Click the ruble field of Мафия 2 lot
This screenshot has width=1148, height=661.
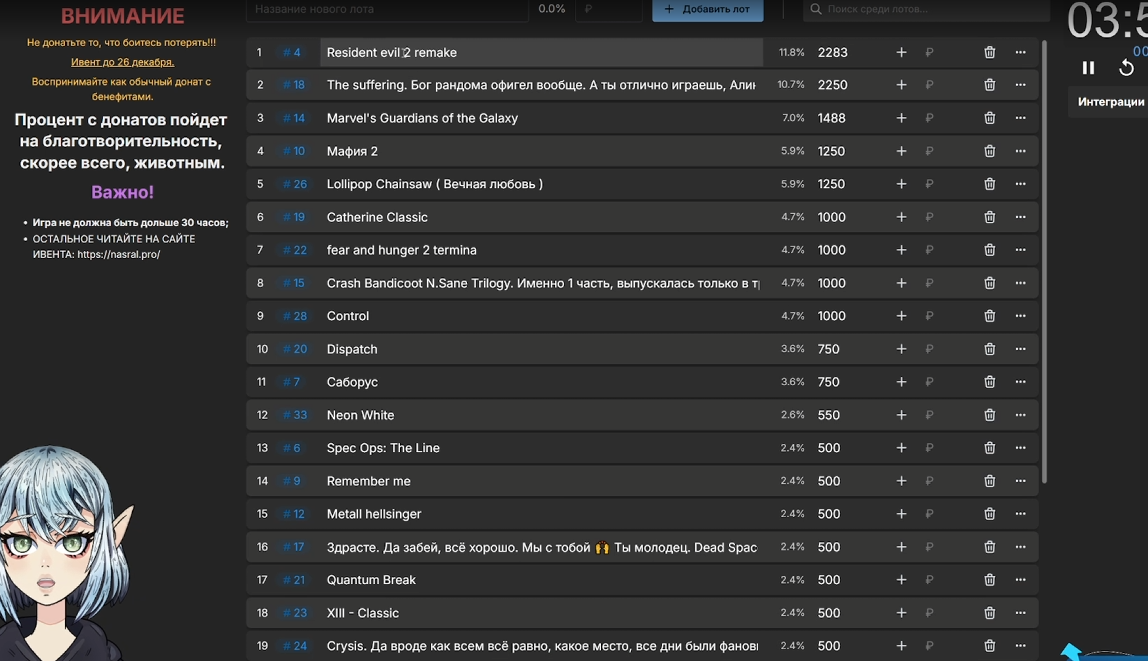tap(929, 151)
